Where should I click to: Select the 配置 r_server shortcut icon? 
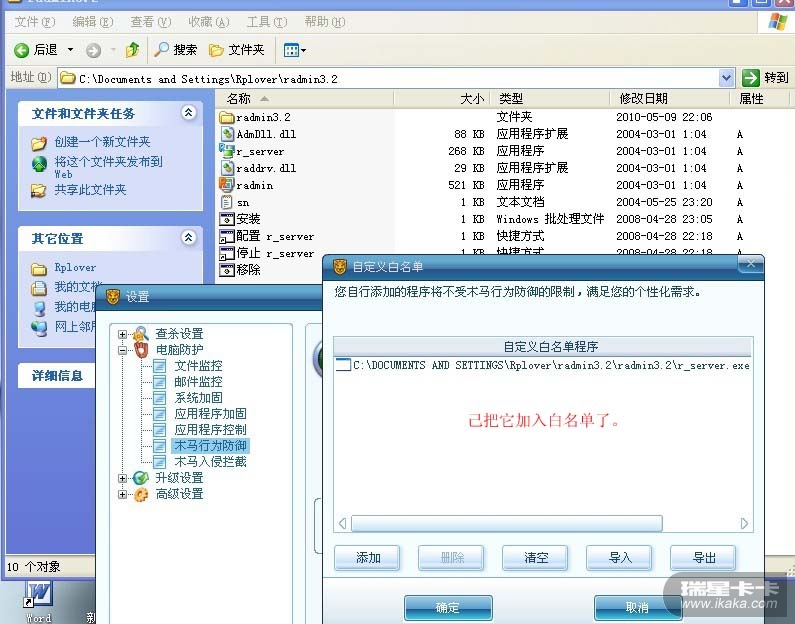[227, 236]
